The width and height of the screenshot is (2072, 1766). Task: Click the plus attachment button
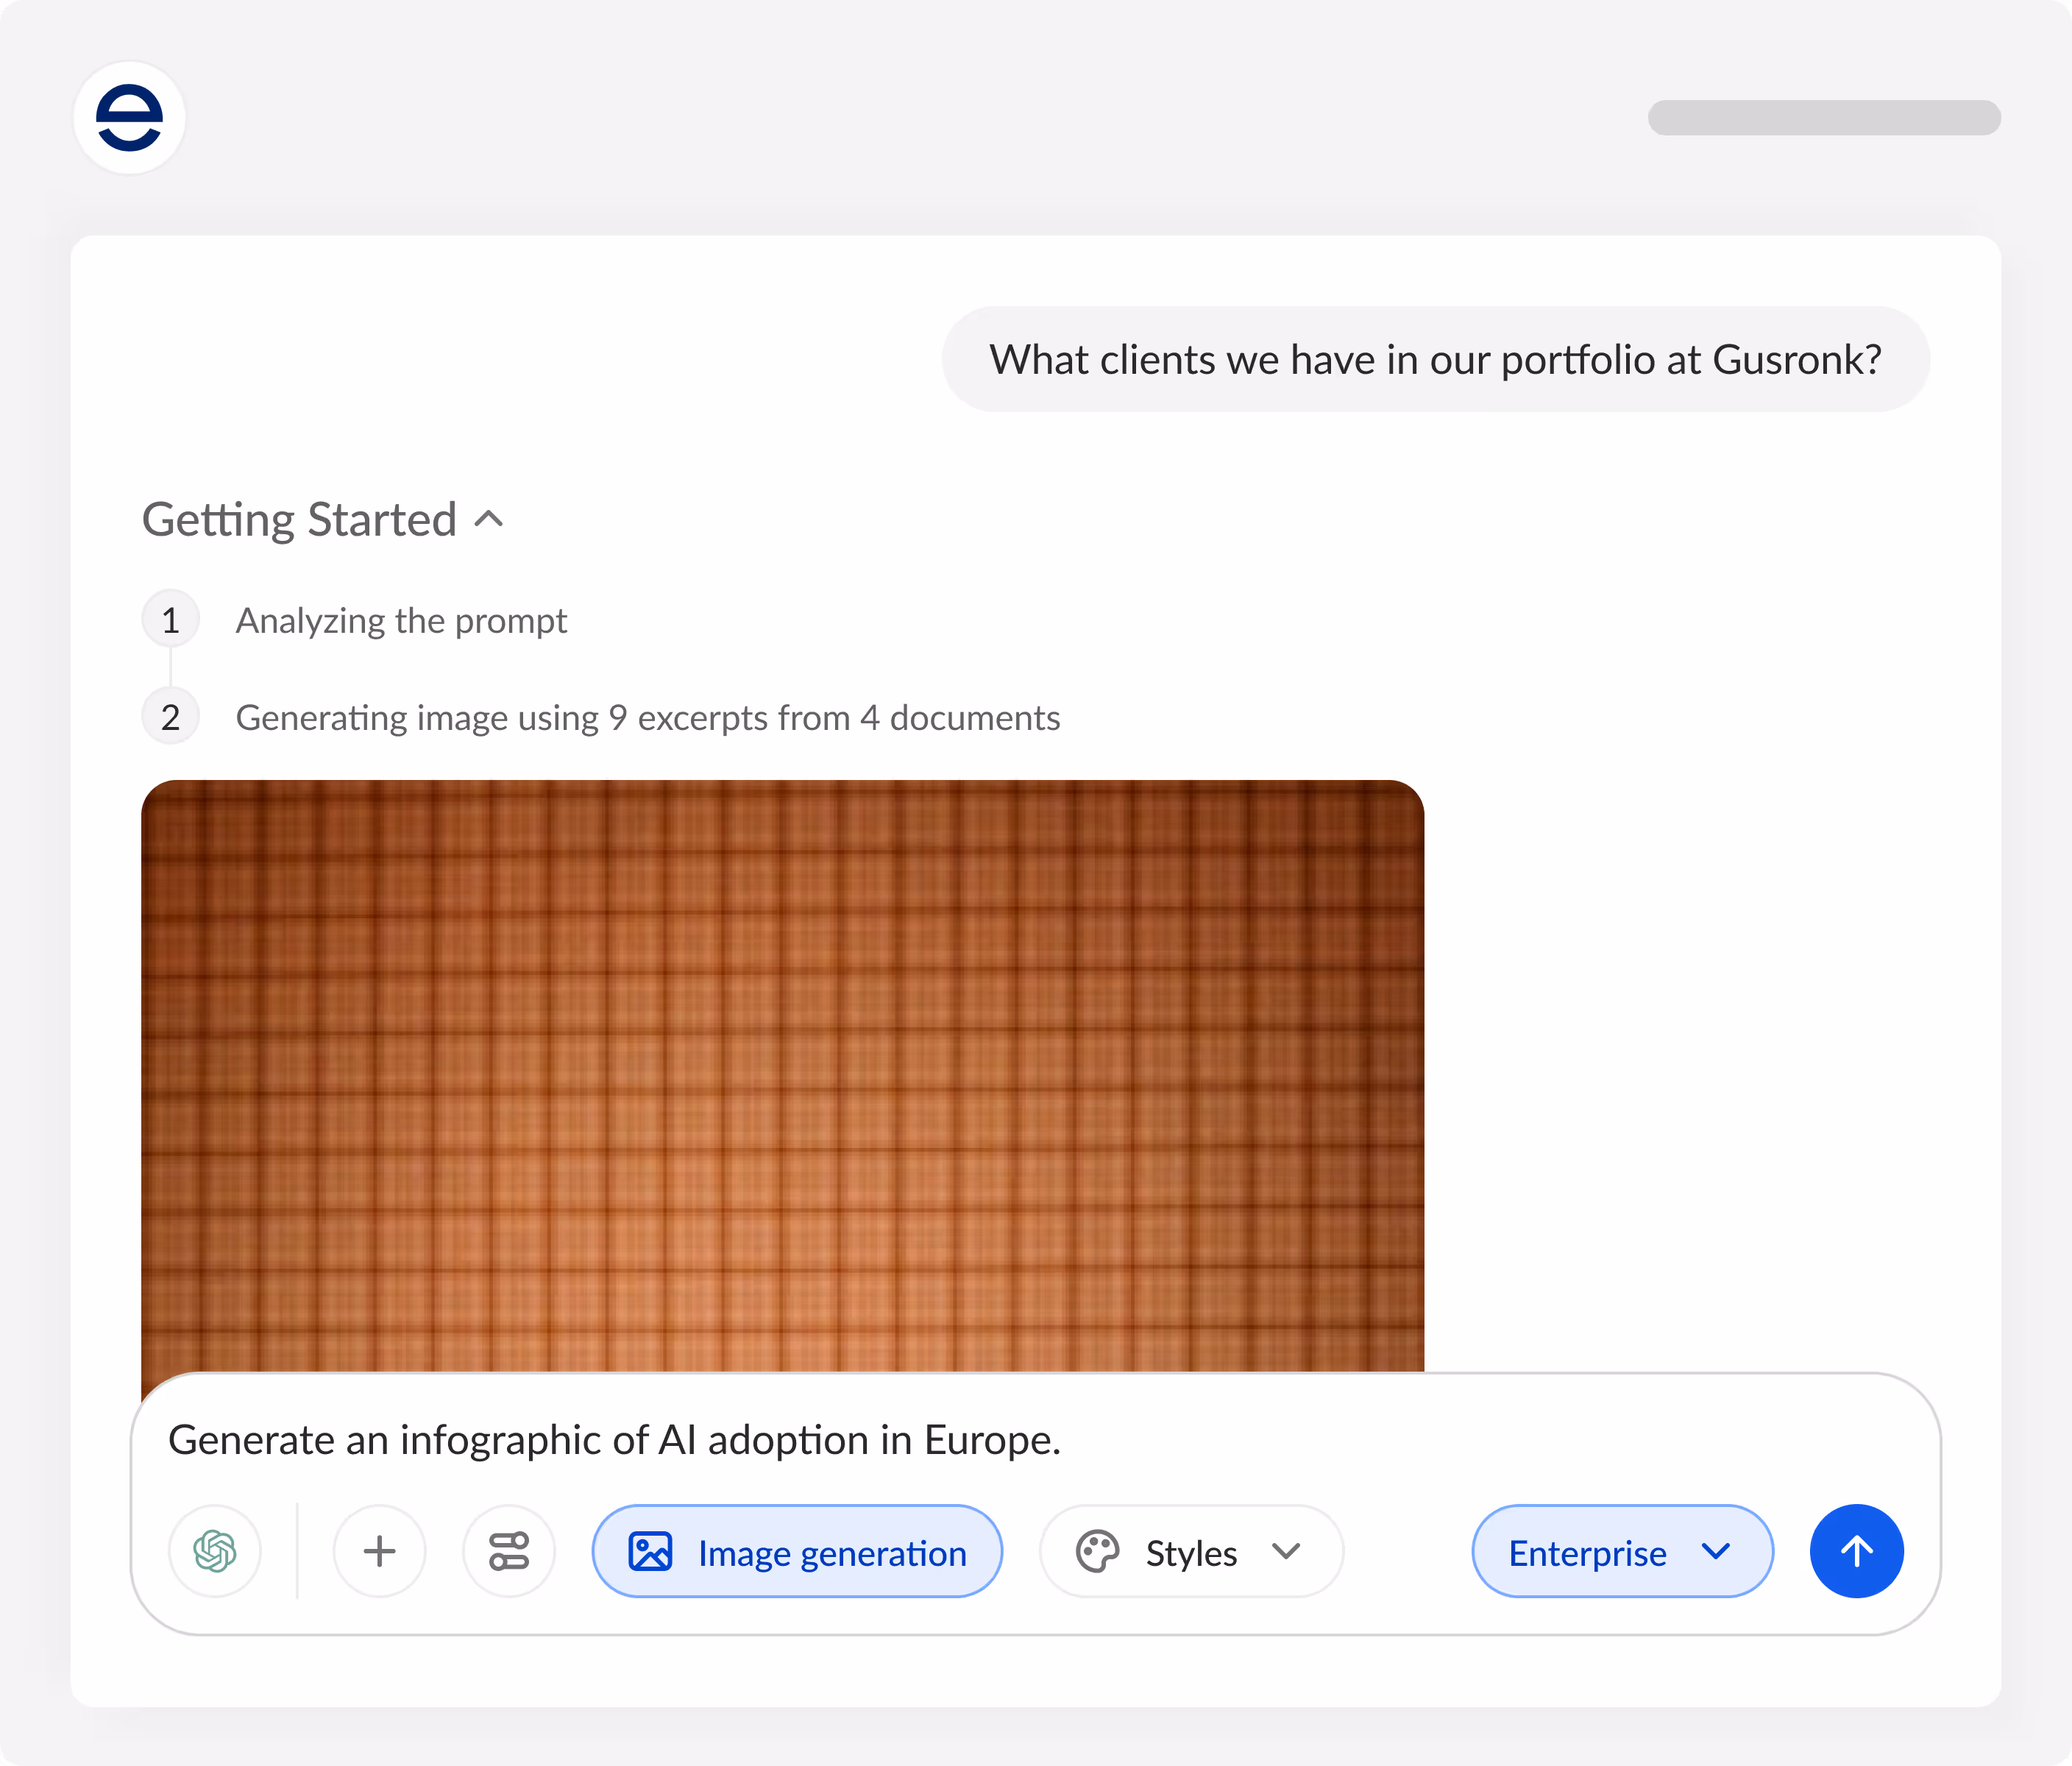coord(379,1551)
